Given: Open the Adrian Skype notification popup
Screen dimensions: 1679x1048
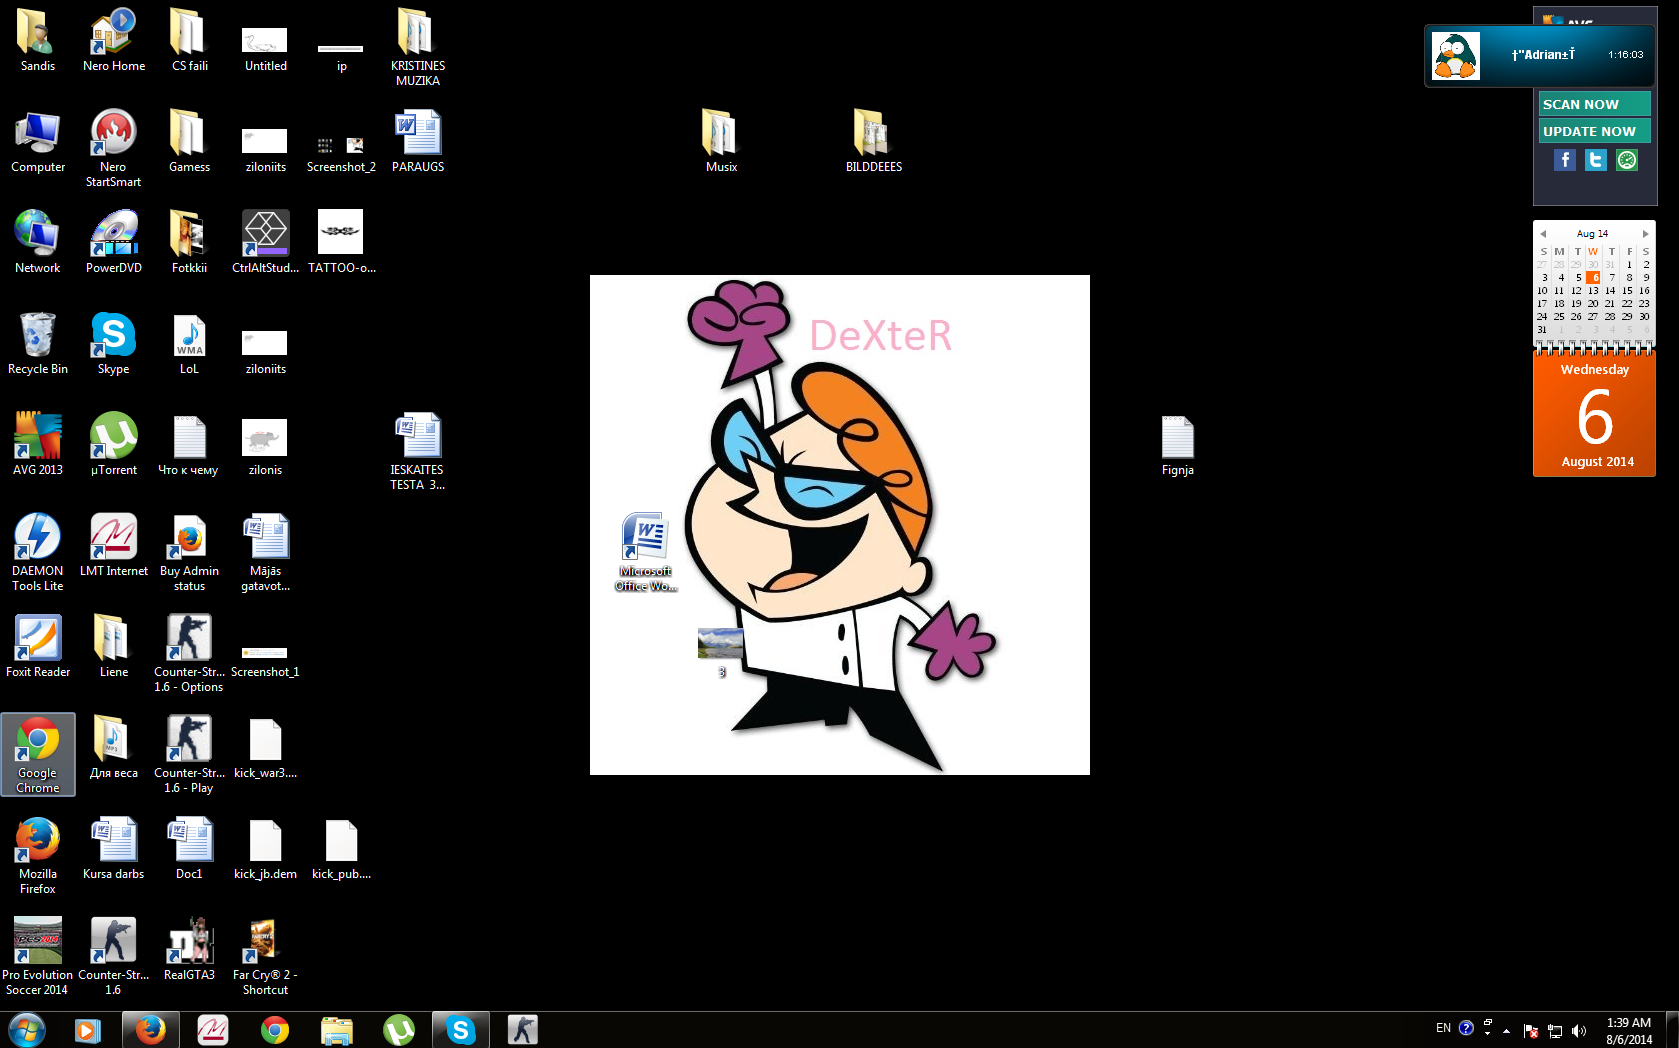Looking at the screenshot, I should click(x=1538, y=56).
